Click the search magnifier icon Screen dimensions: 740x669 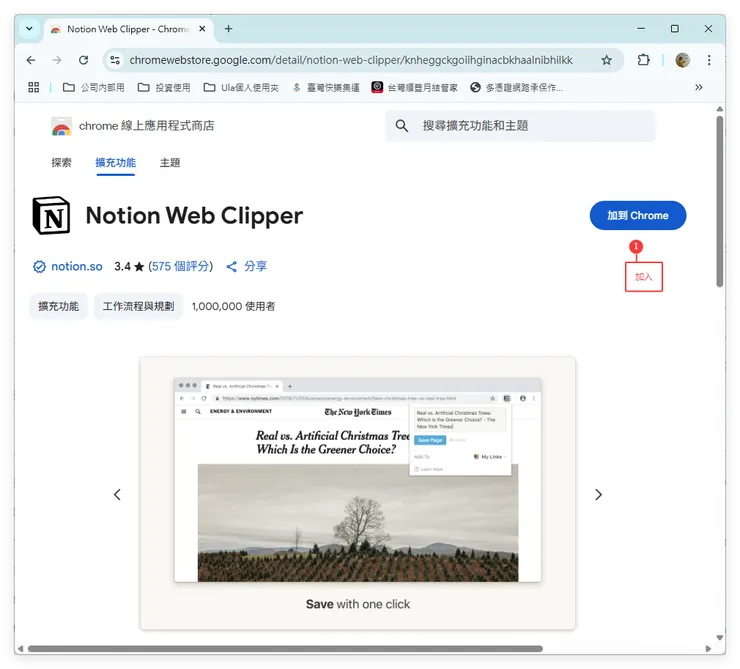click(402, 125)
